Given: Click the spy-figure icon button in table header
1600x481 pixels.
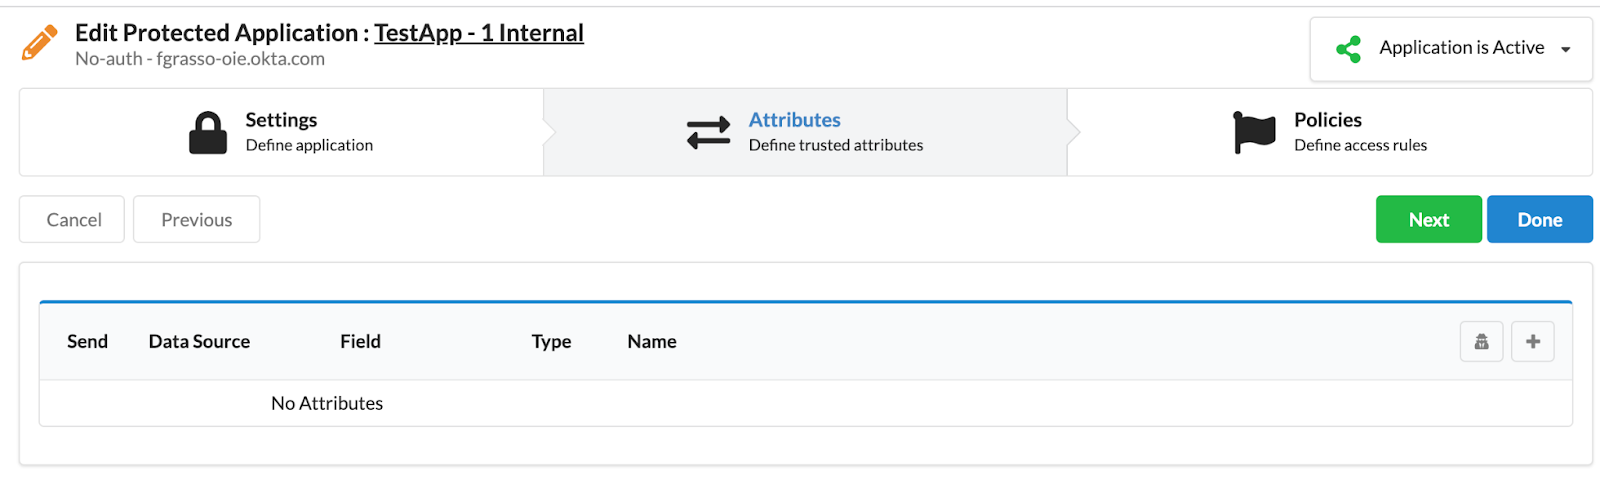Looking at the screenshot, I should point(1481,342).
